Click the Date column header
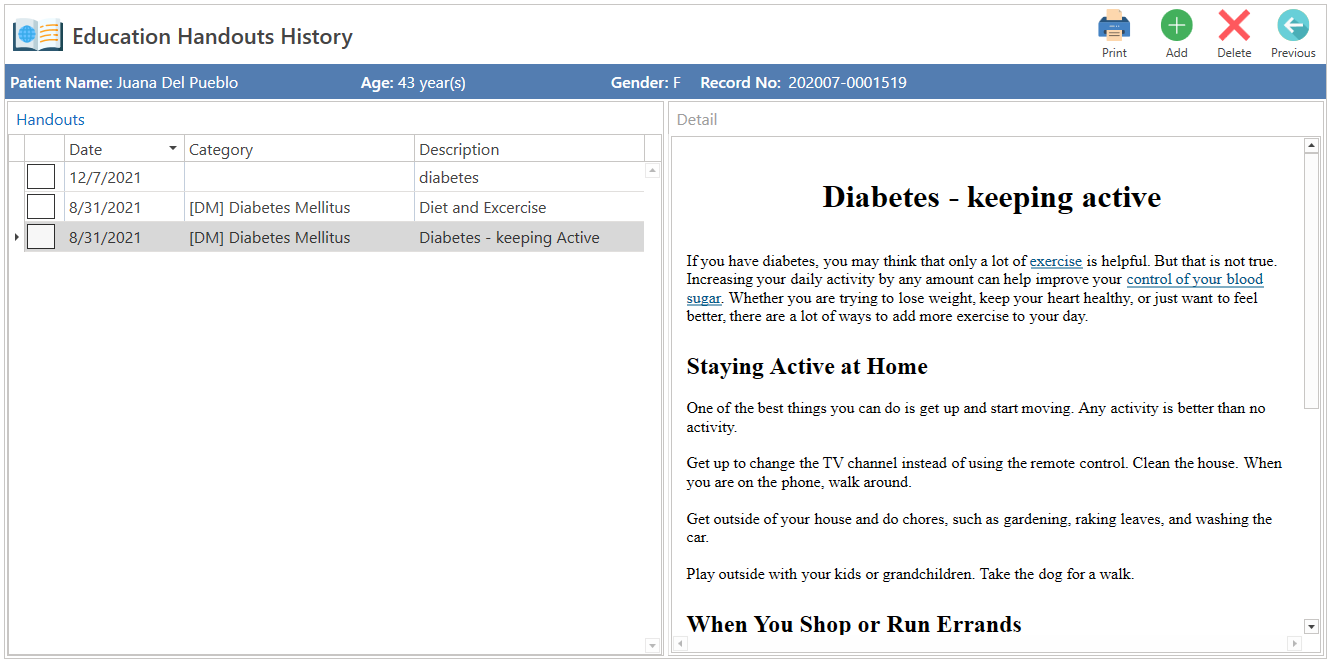 point(124,149)
